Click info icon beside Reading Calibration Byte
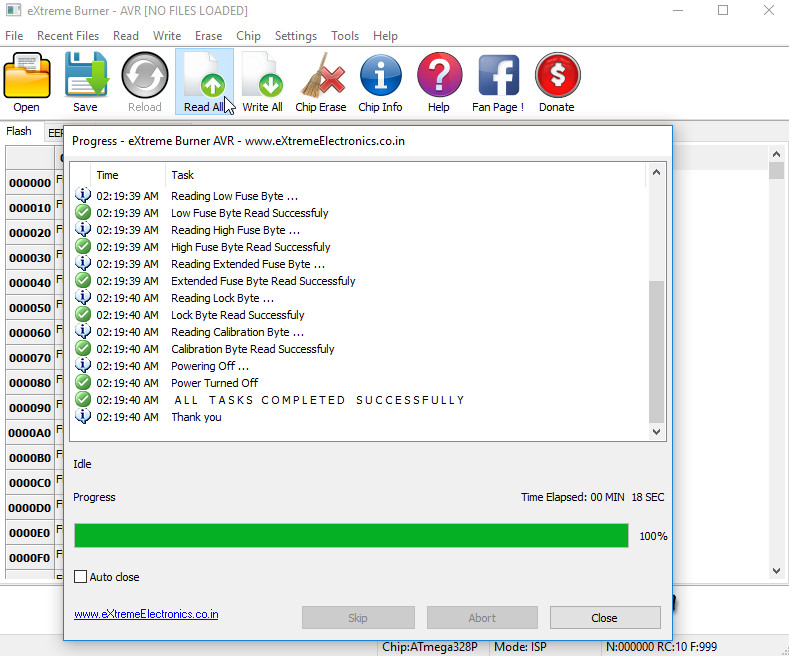 (x=83, y=331)
